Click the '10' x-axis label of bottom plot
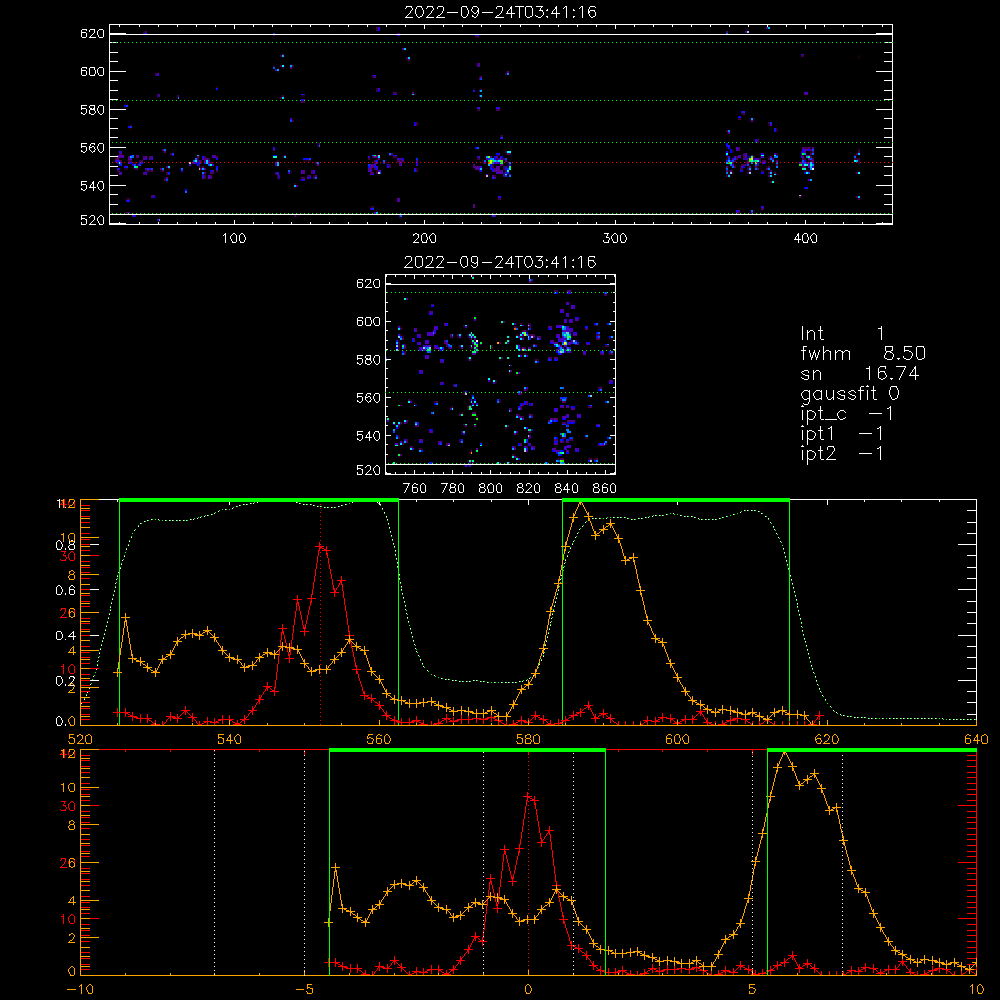This screenshot has height=1000, width=1000. pyautogui.click(x=976, y=990)
